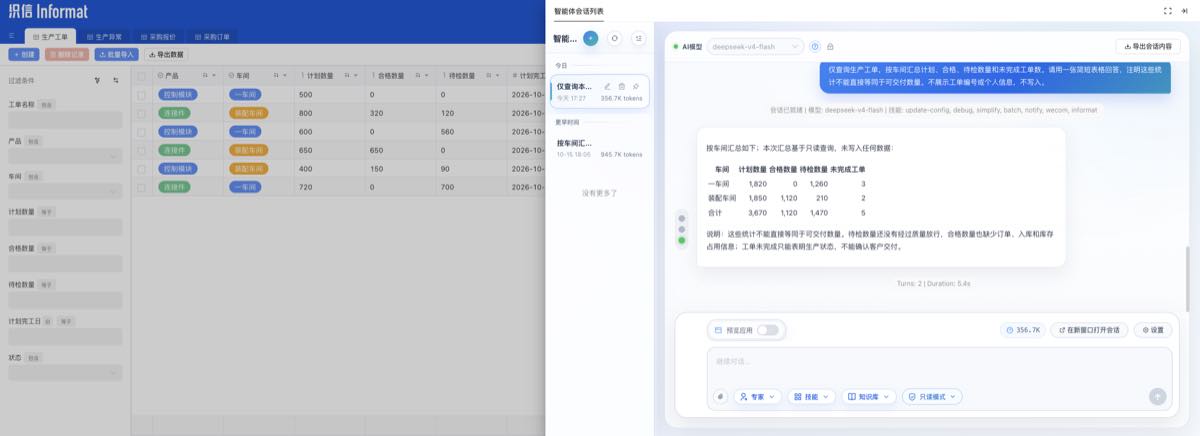
Task: Toggle the 预览应用 switch
Action: pos(767,329)
